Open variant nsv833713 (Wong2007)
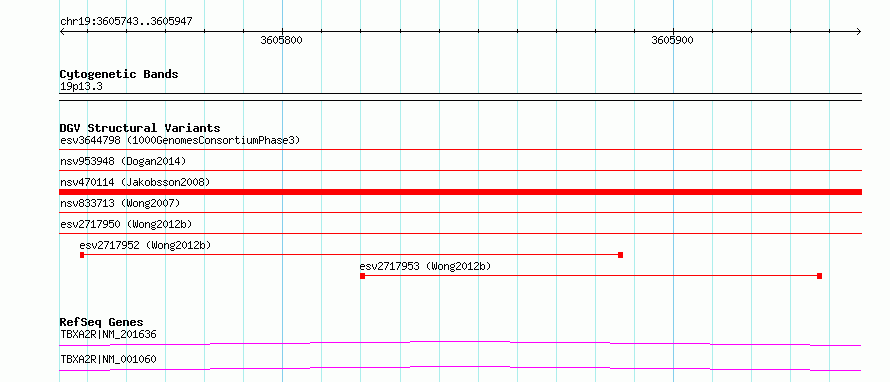The height and width of the screenshot is (382, 890). coord(120,203)
